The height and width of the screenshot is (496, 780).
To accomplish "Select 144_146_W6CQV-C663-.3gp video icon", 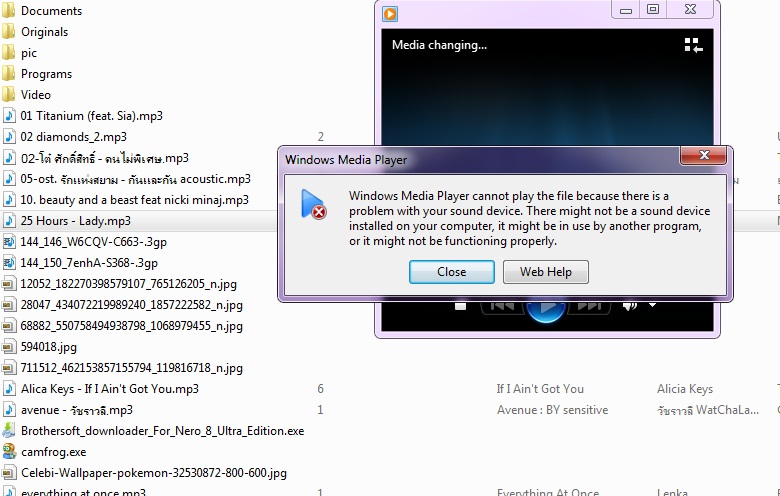I will point(8,242).
